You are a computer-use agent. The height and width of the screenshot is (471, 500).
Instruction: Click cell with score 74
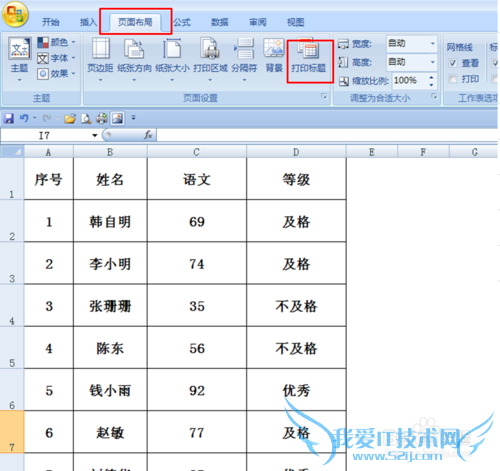click(x=197, y=264)
